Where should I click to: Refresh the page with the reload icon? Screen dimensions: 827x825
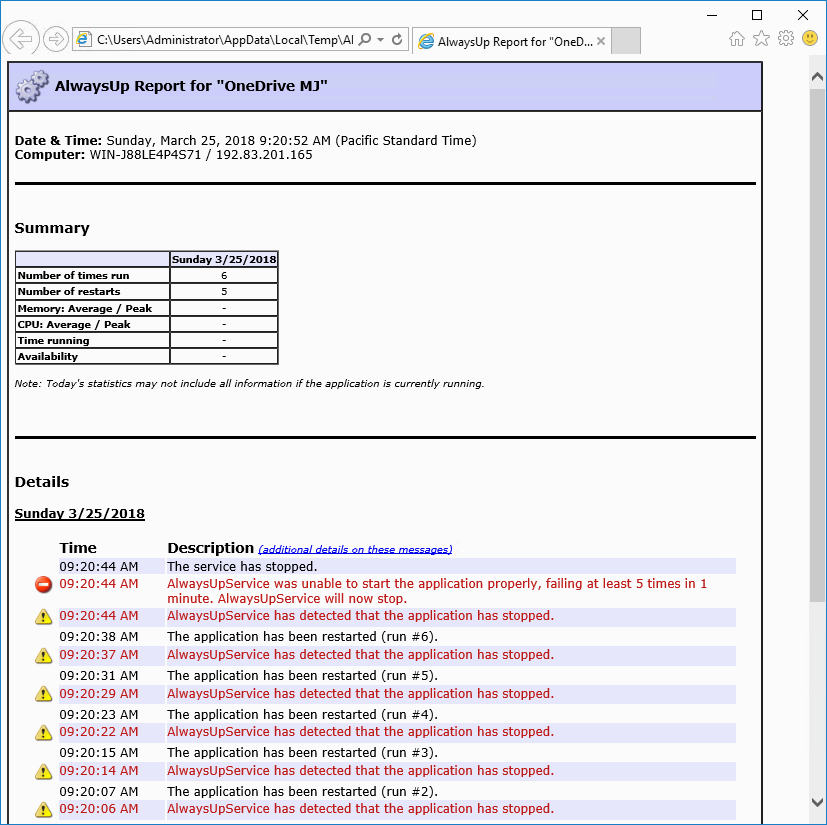coord(397,40)
